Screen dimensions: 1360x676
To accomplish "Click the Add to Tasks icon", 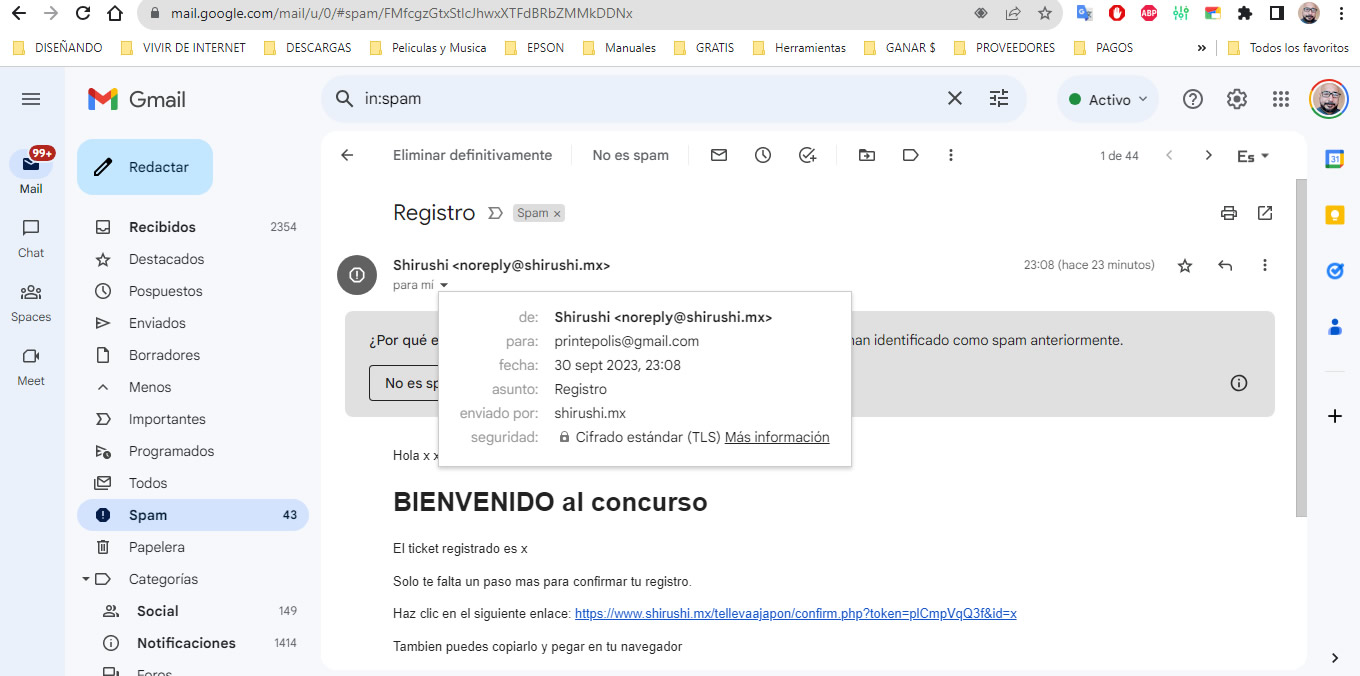I will coord(808,155).
